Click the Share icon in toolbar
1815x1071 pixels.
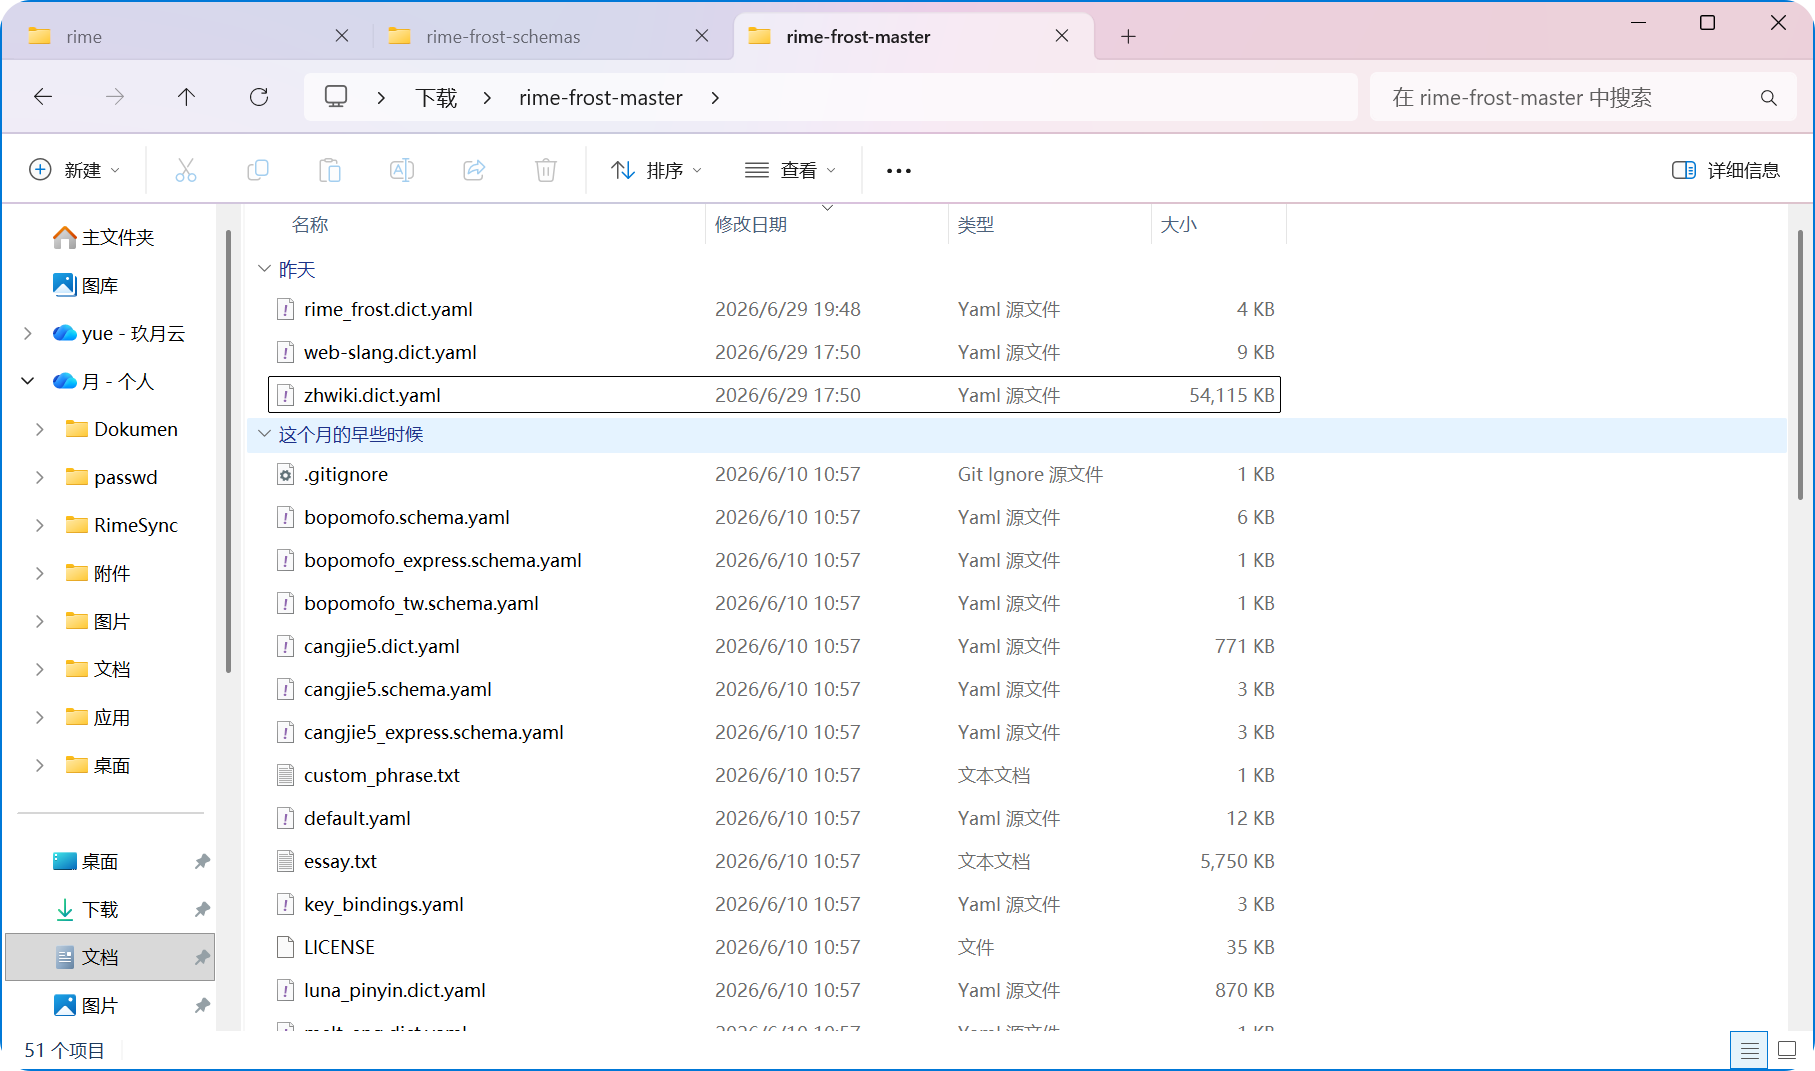click(474, 170)
